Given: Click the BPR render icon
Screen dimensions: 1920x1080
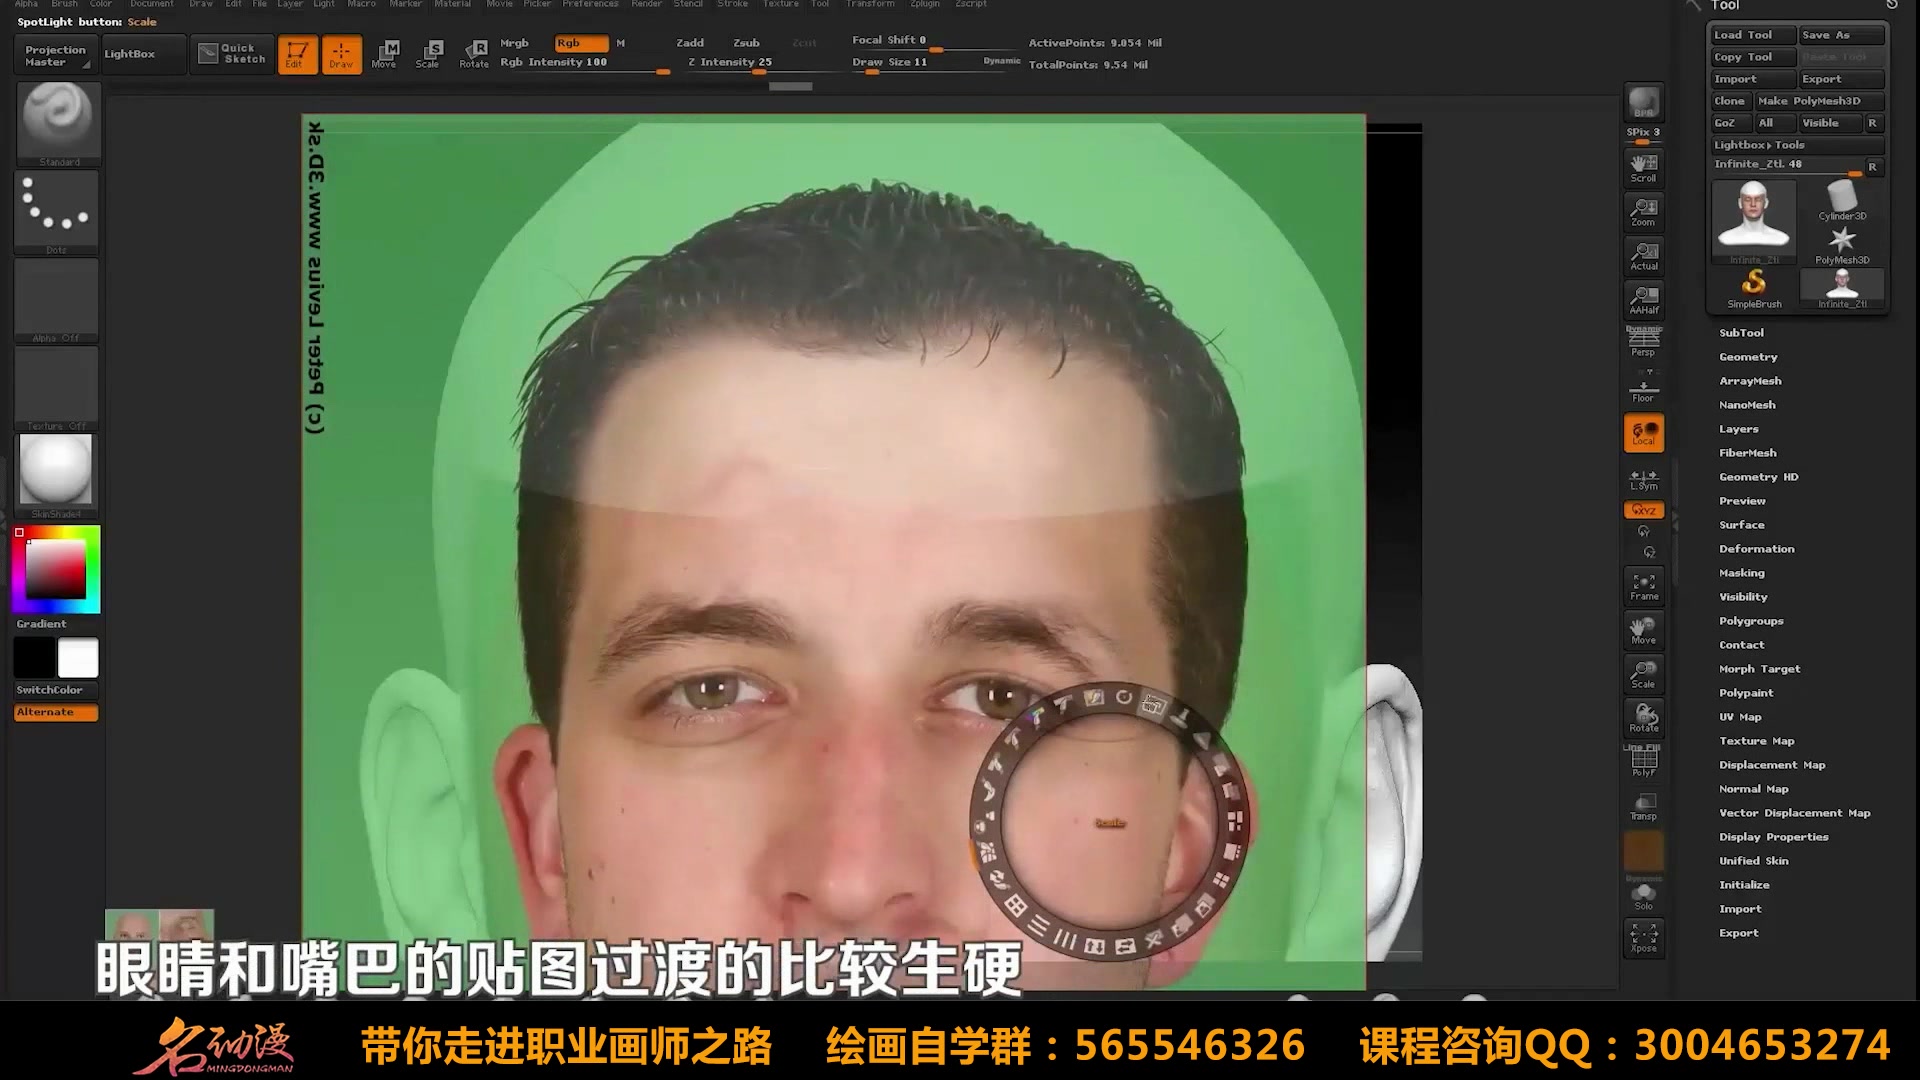Looking at the screenshot, I should tap(1644, 103).
